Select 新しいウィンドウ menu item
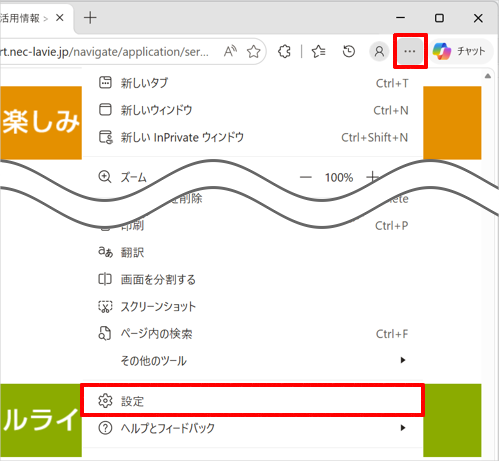Screen dimensions: 499x461 click(253, 110)
